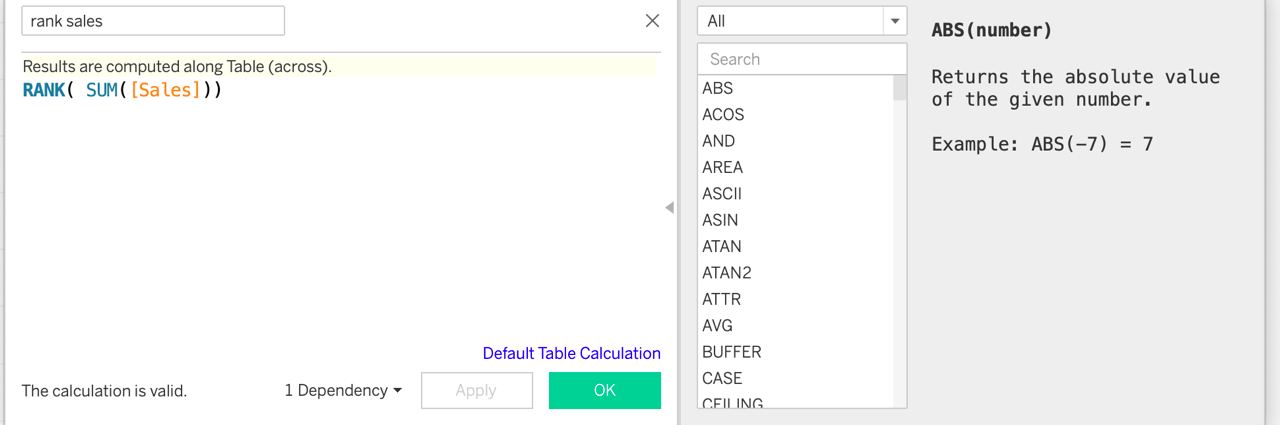1280x425 pixels.
Task: Click the Apply button
Action: pos(476,390)
